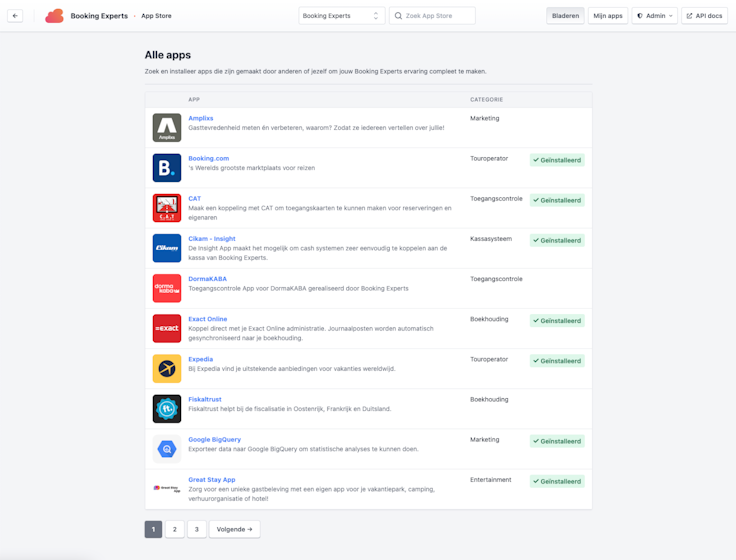Open the Amplixs app icon
This screenshot has width=736, height=560.
[167, 128]
